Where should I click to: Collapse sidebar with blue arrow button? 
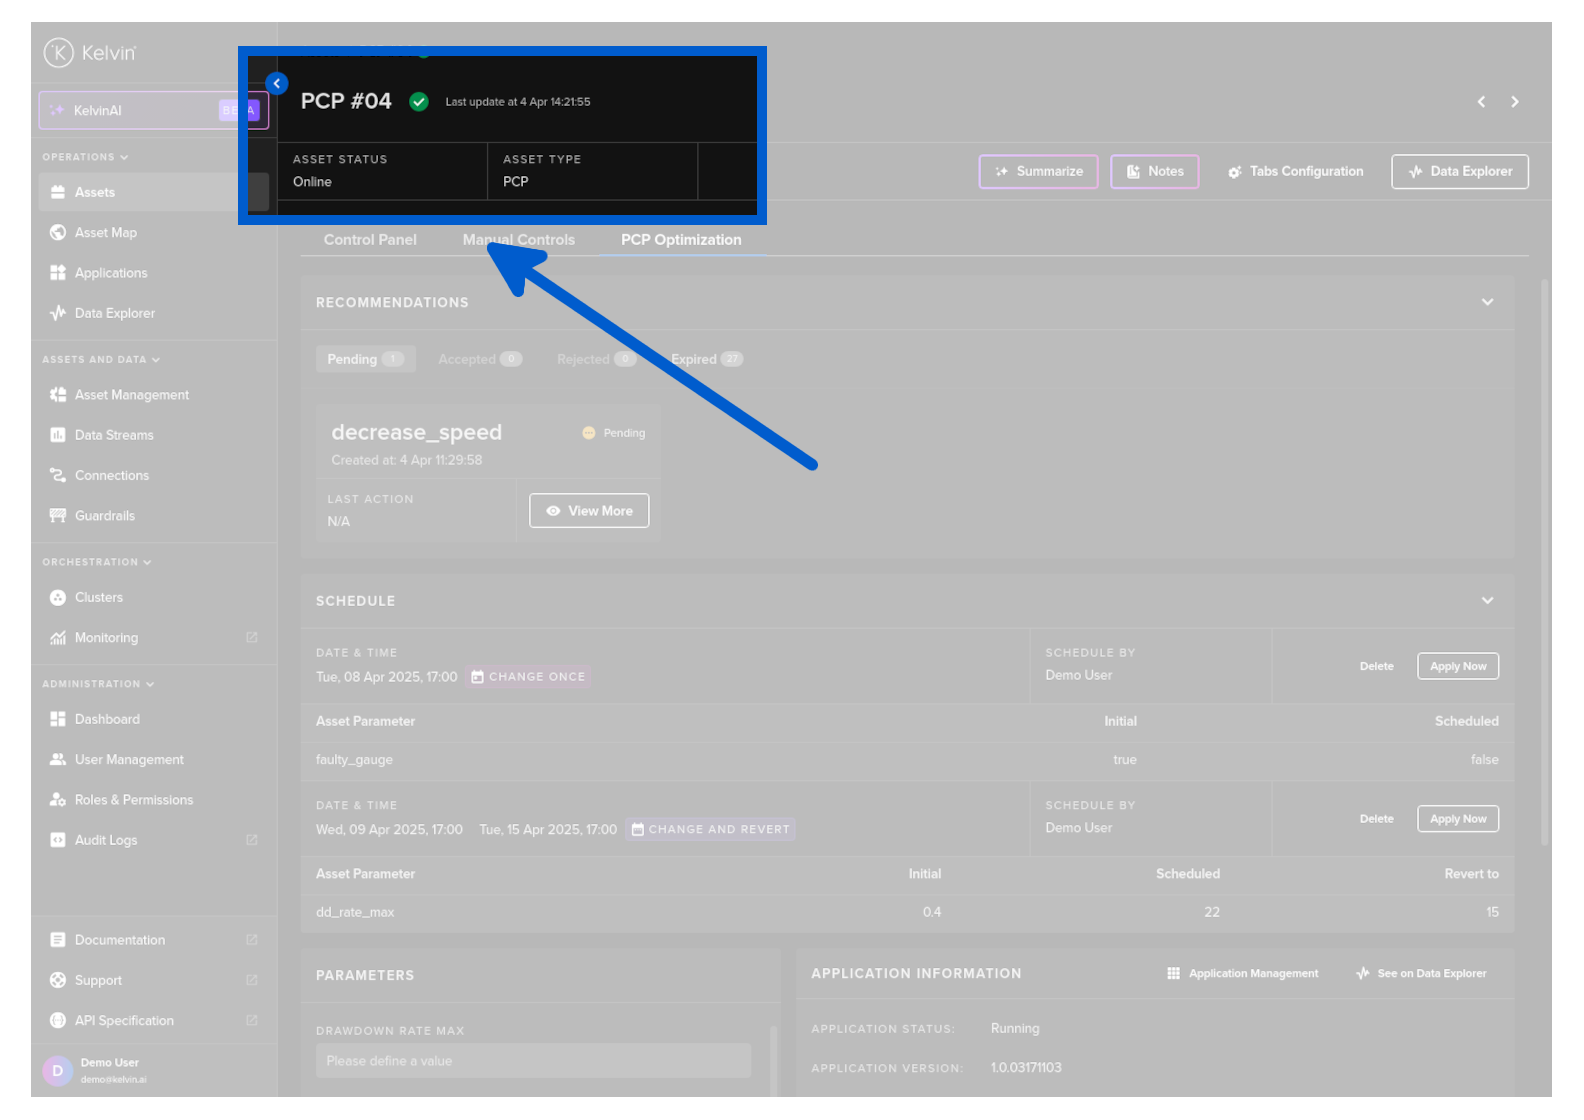[x=277, y=84]
